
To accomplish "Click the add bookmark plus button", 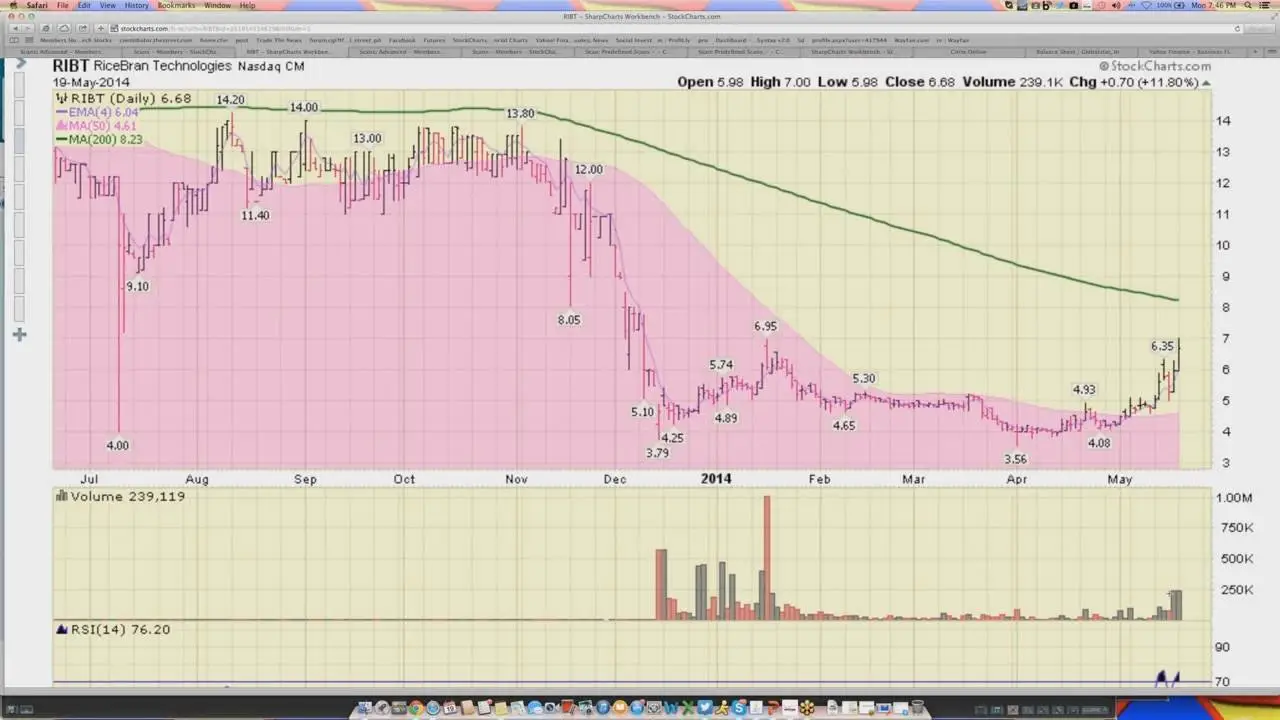I will (101, 28).
